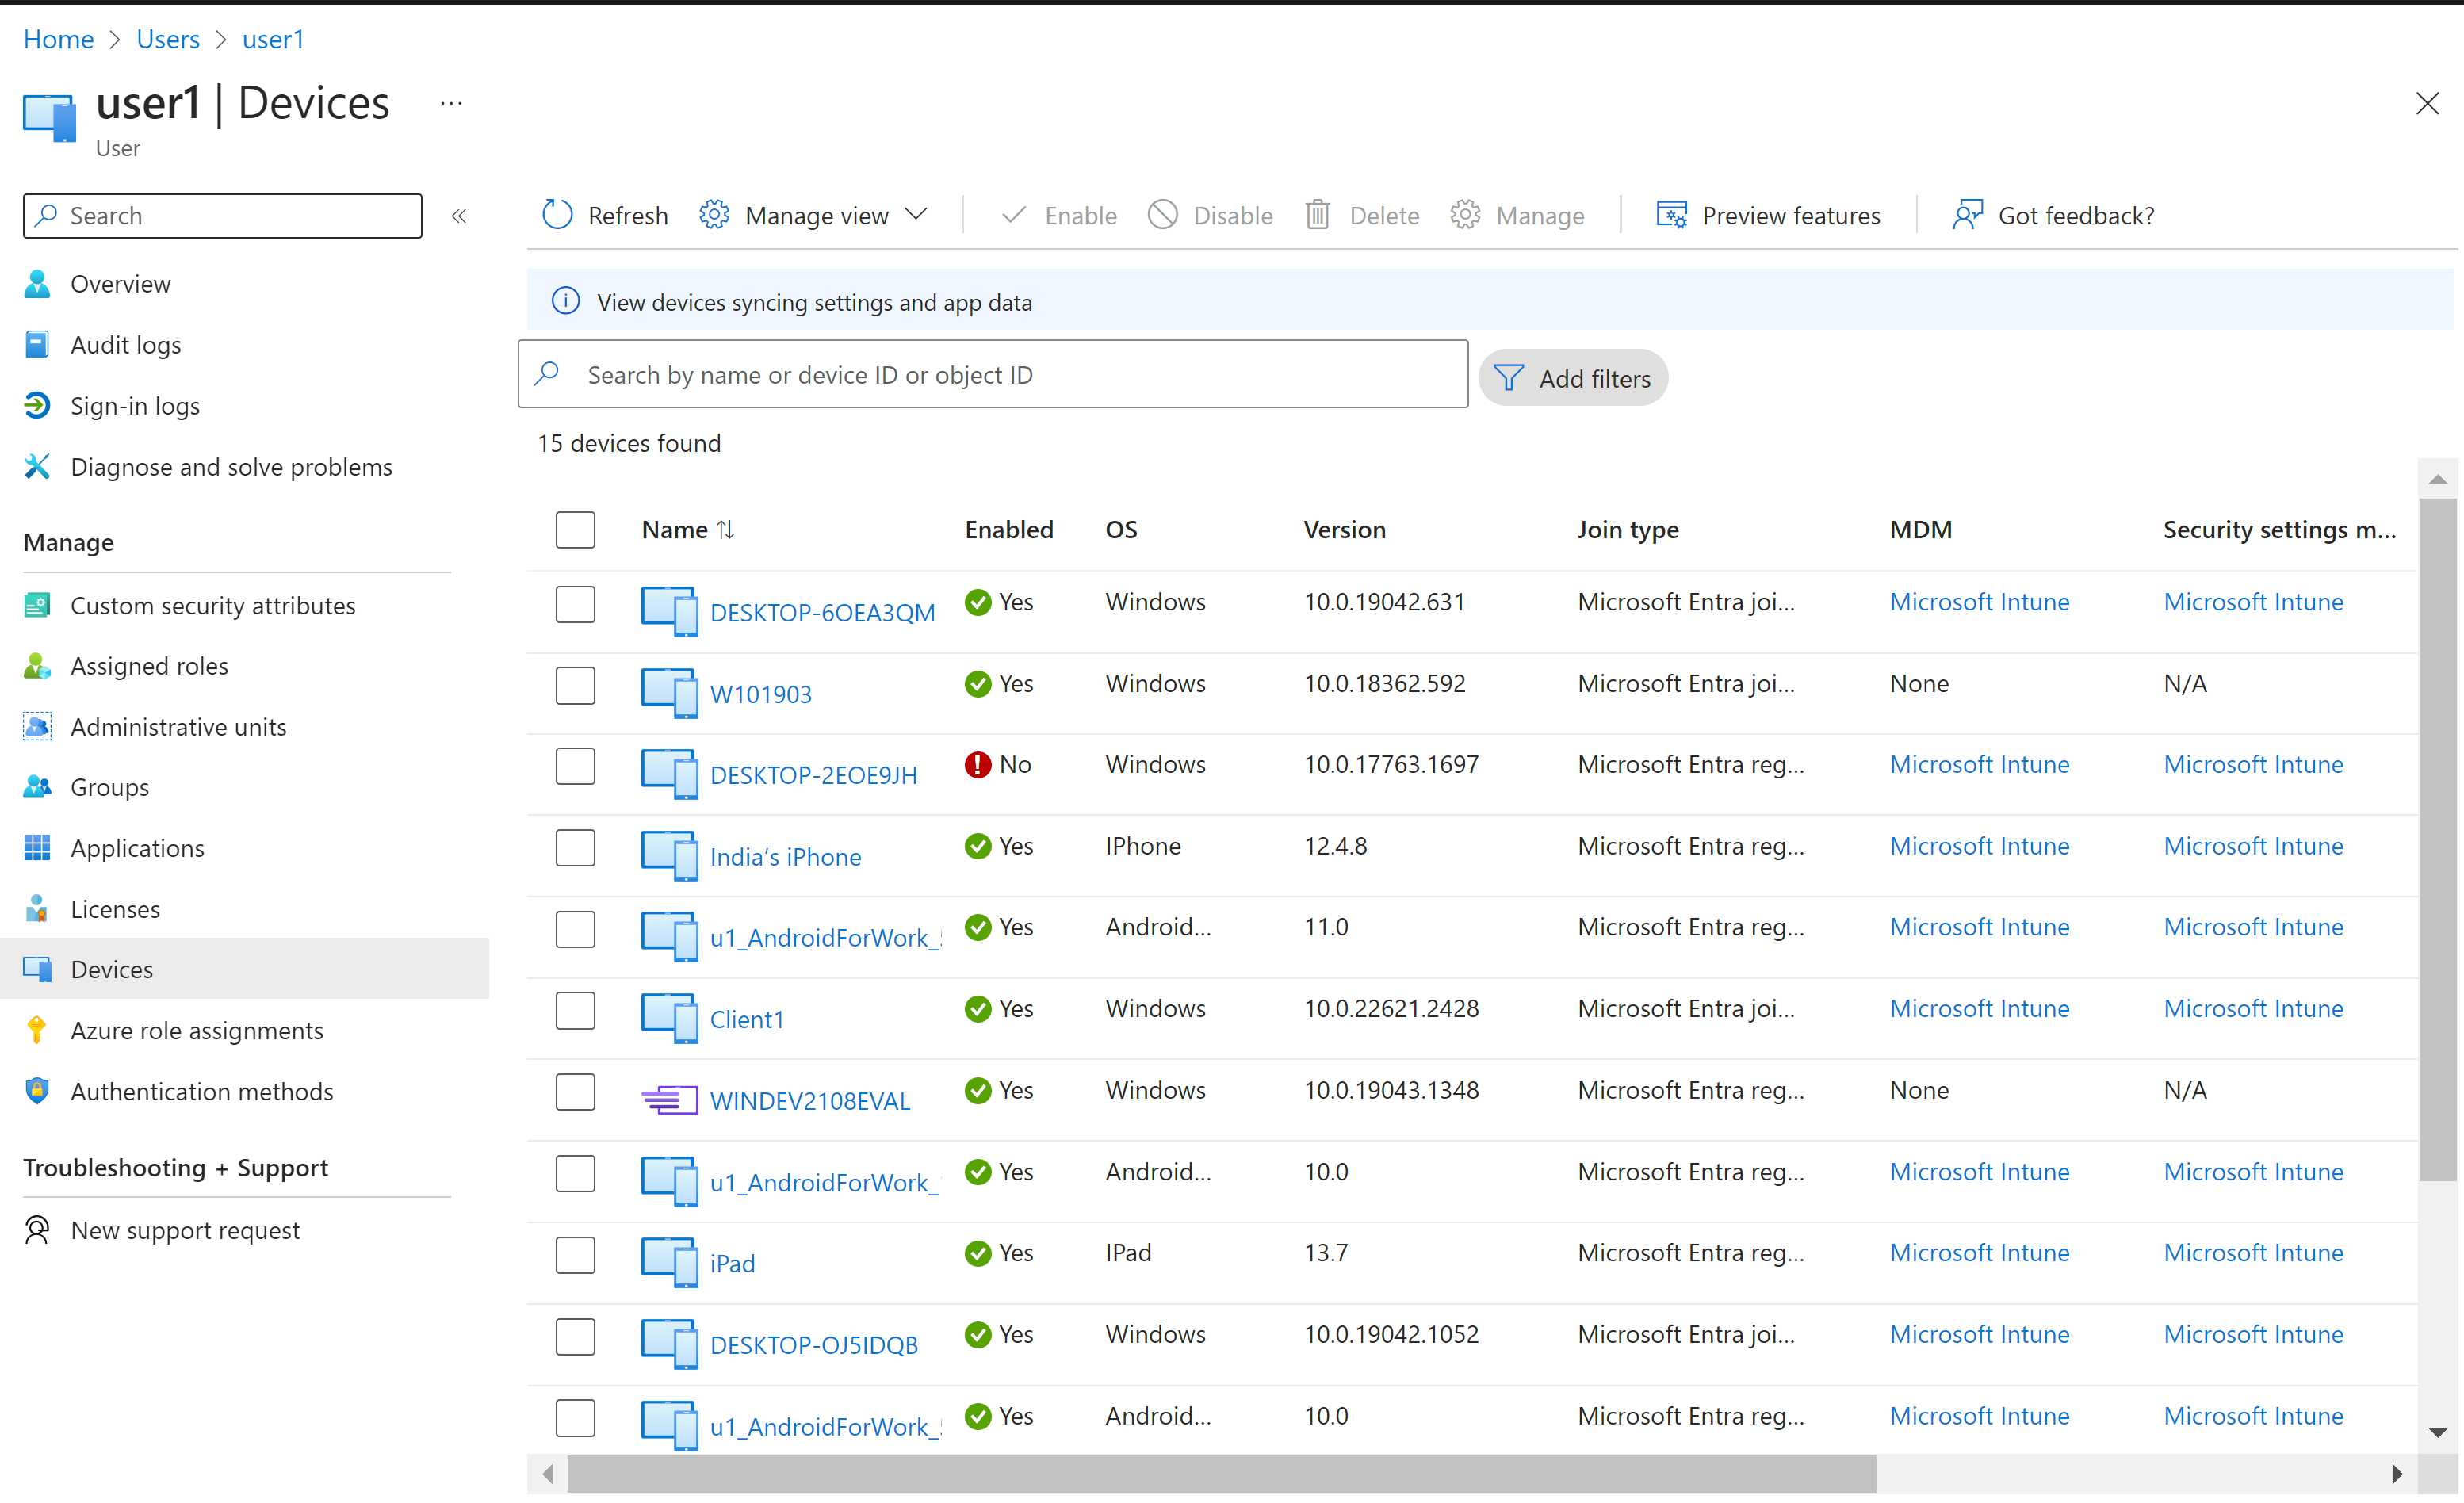
Task: Click the info icon in the sync banner
Action: (x=566, y=301)
